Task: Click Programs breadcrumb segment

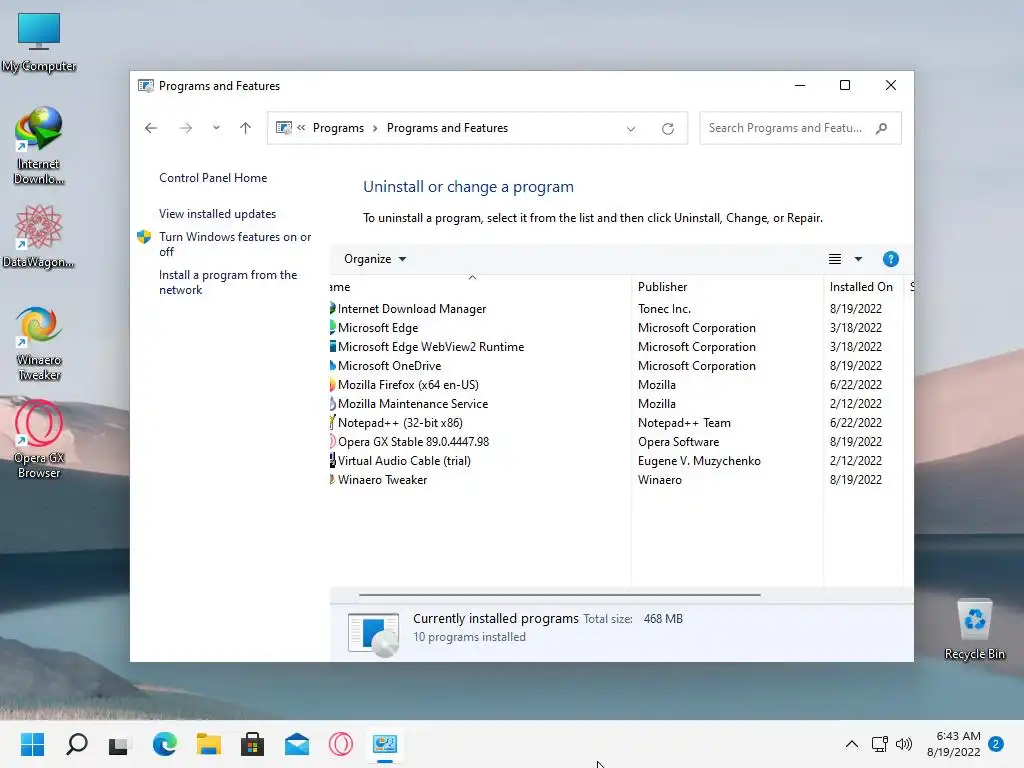Action: tap(338, 128)
